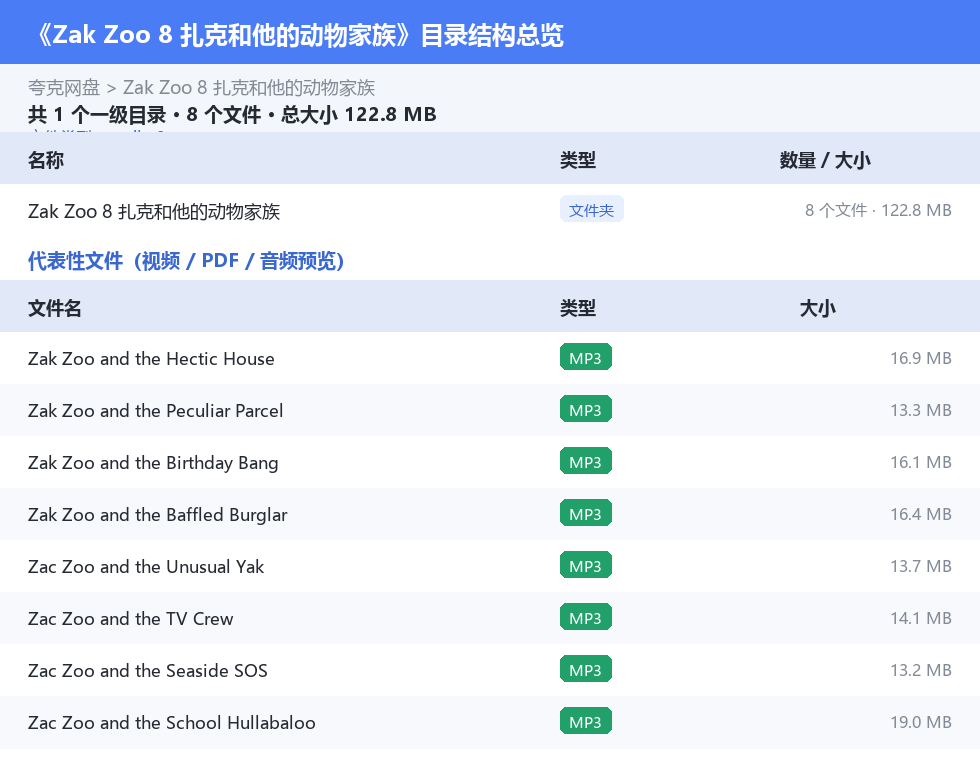Click MP3 badge for Unusual Yak
This screenshot has height=780, width=980.
586,565
